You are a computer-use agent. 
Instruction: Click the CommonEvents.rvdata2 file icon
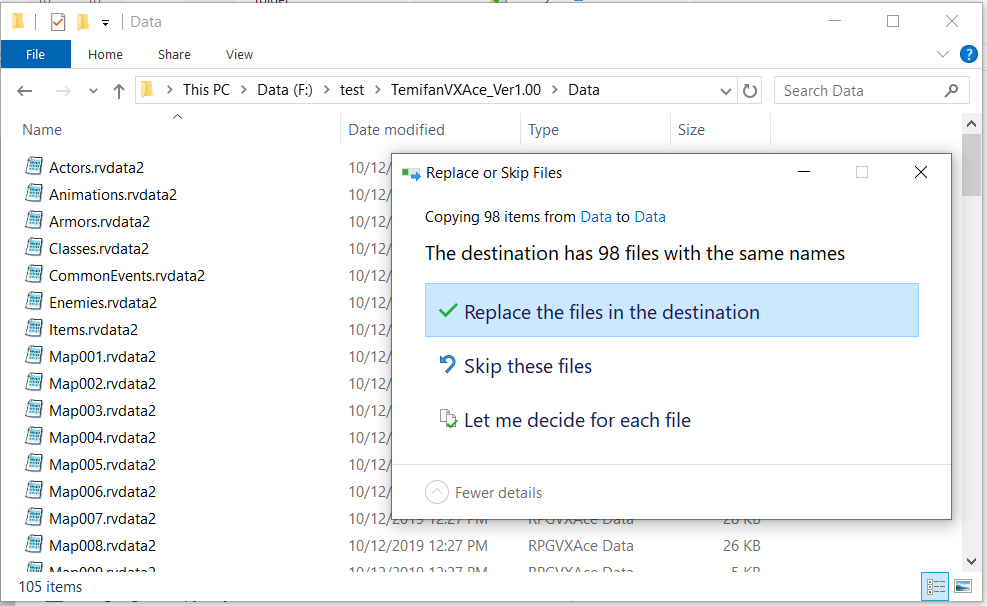tap(34, 274)
